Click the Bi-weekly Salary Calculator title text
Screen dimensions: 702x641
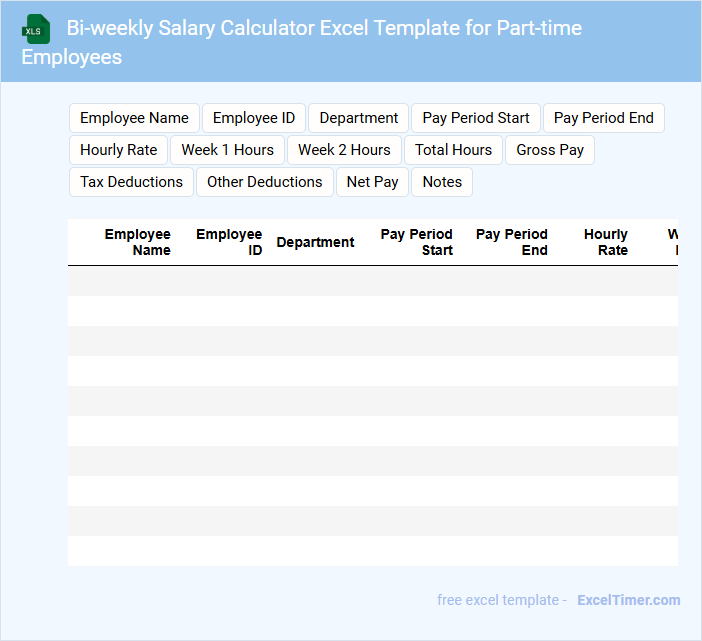302,42
